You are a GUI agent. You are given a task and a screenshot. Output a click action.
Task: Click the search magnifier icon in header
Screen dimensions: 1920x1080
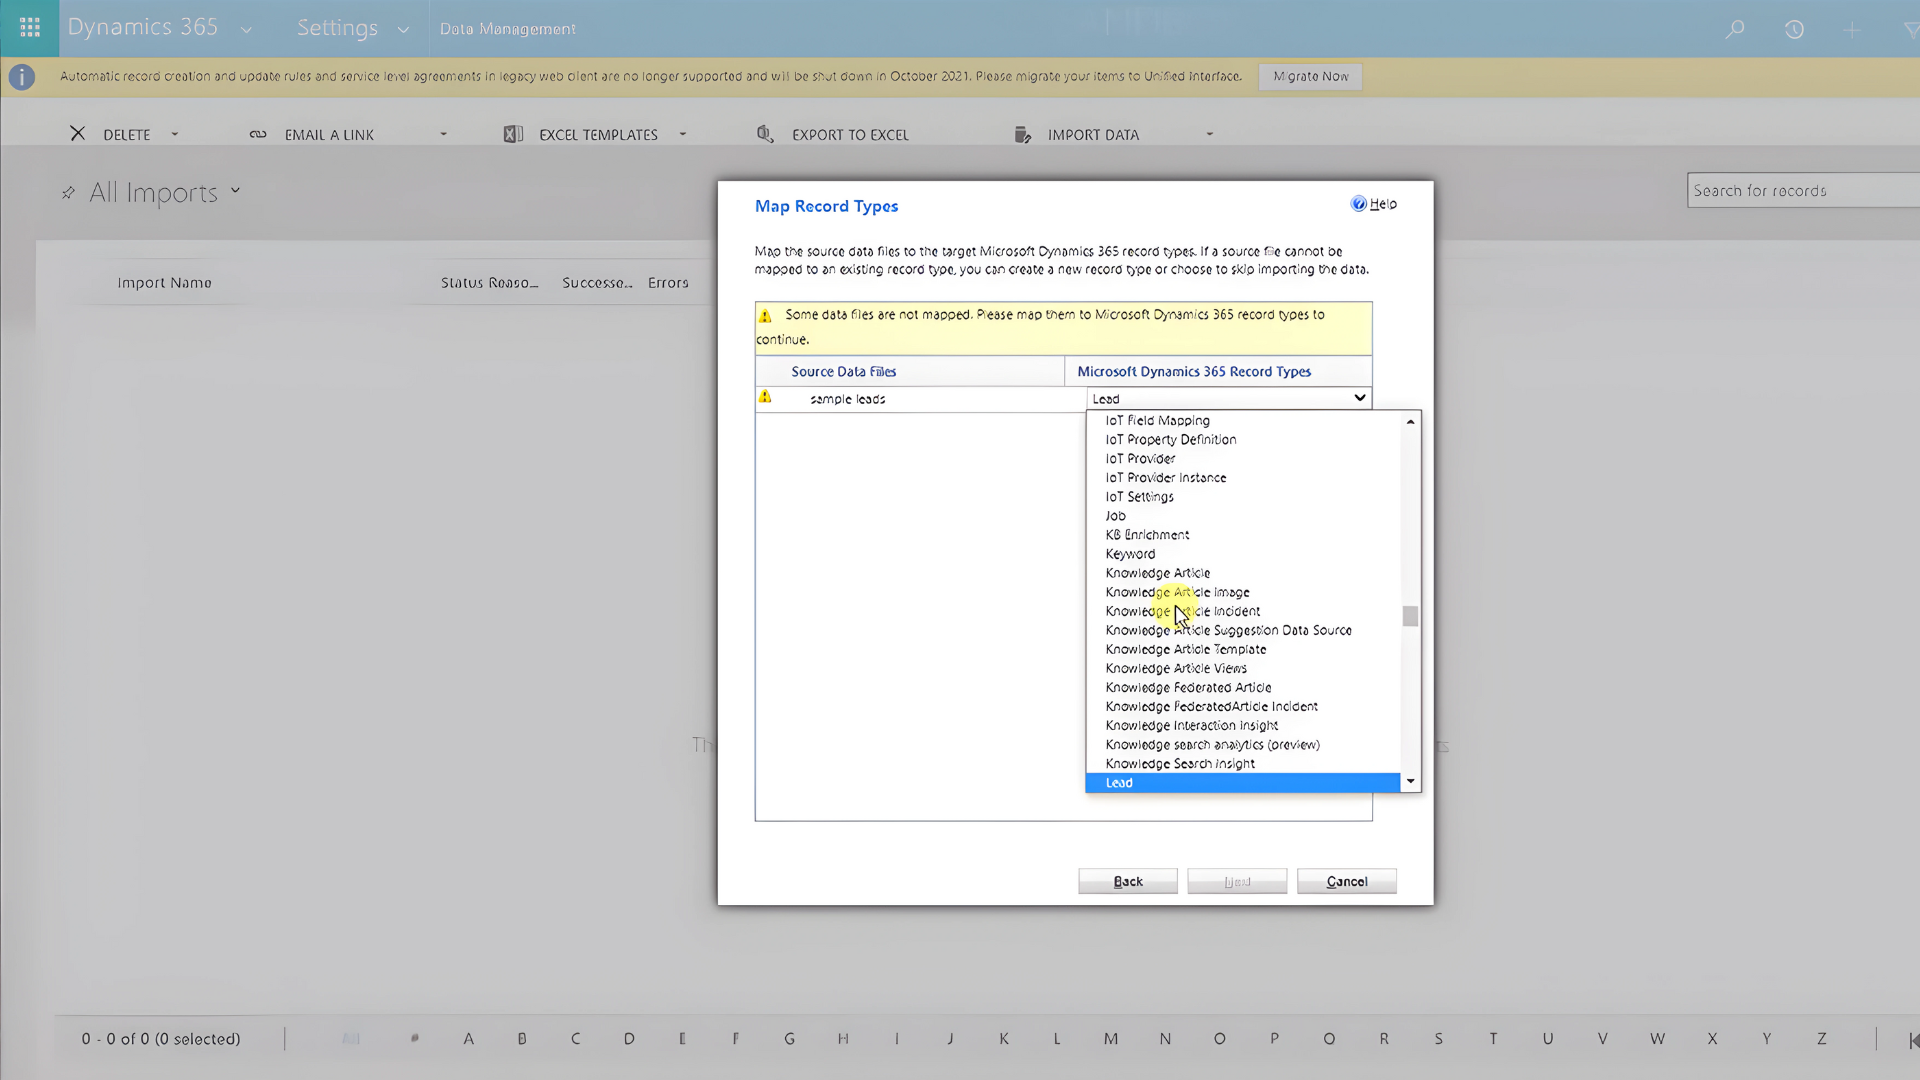tap(1735, 29)
